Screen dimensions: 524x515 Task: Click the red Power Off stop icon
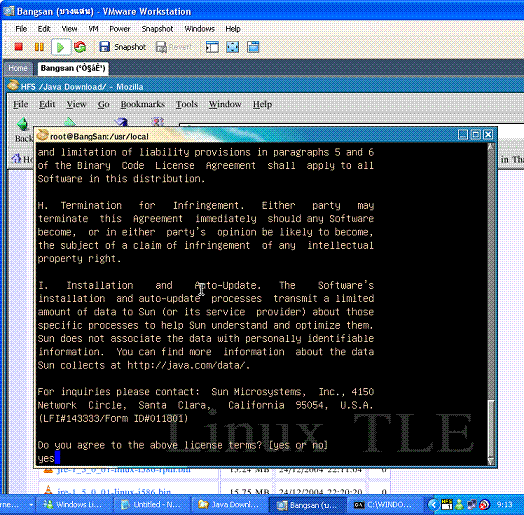(18, 47)
